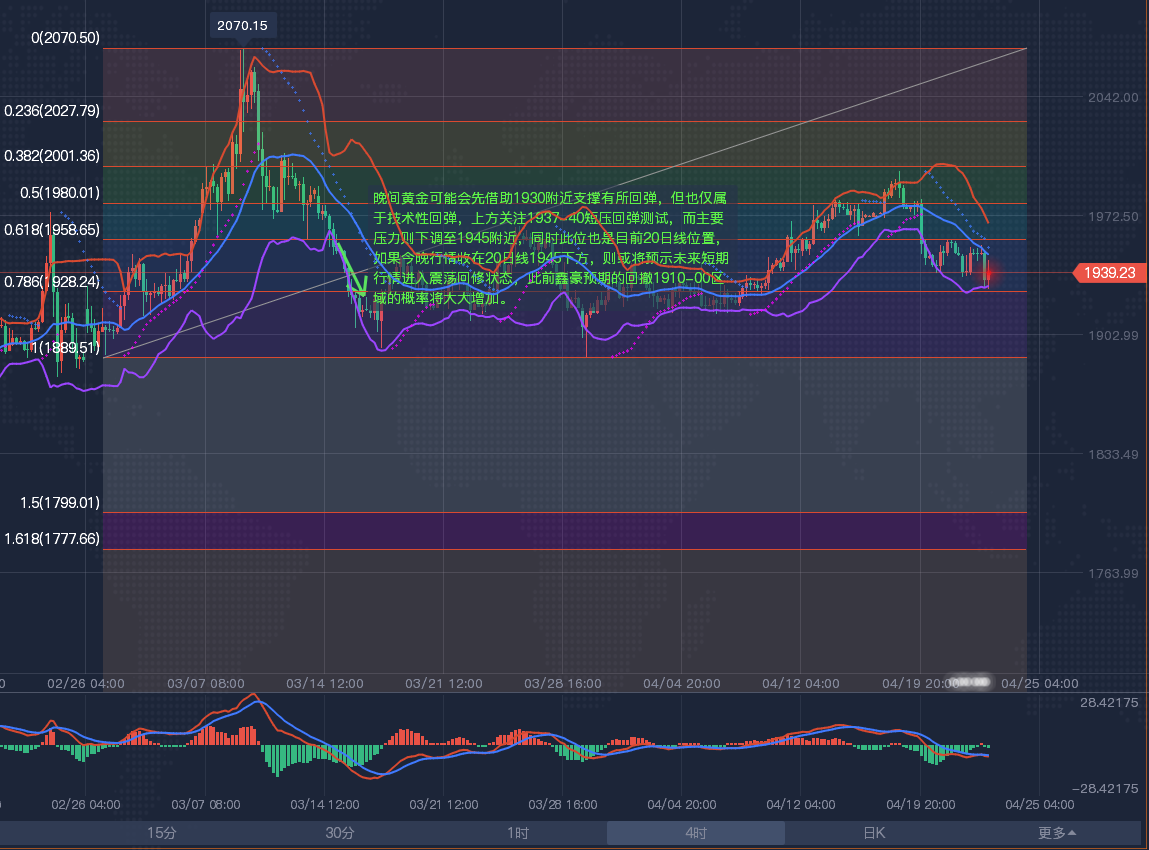Viewport: 1149px width, 850px height.
Task: Click the 0.618(1958.65) retracement label
Action: (x=52, y=229)
